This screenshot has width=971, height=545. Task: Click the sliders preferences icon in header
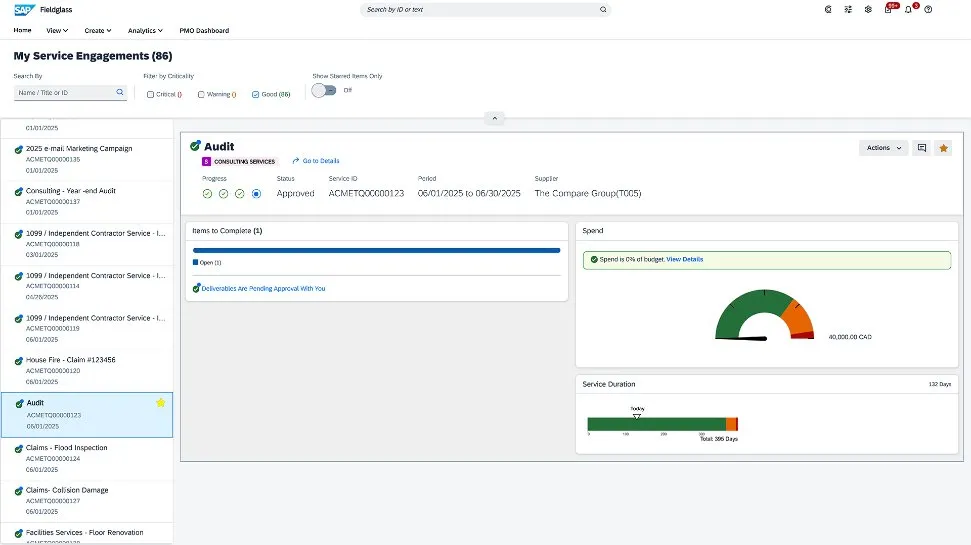[848, 10]
